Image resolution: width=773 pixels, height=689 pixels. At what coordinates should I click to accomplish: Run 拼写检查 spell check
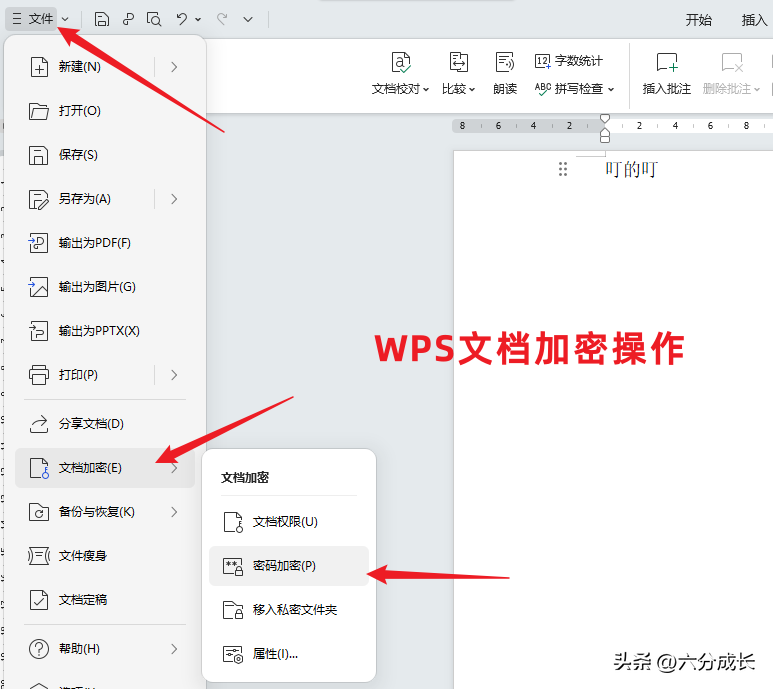pyautogui.click(x=569, y=89)
